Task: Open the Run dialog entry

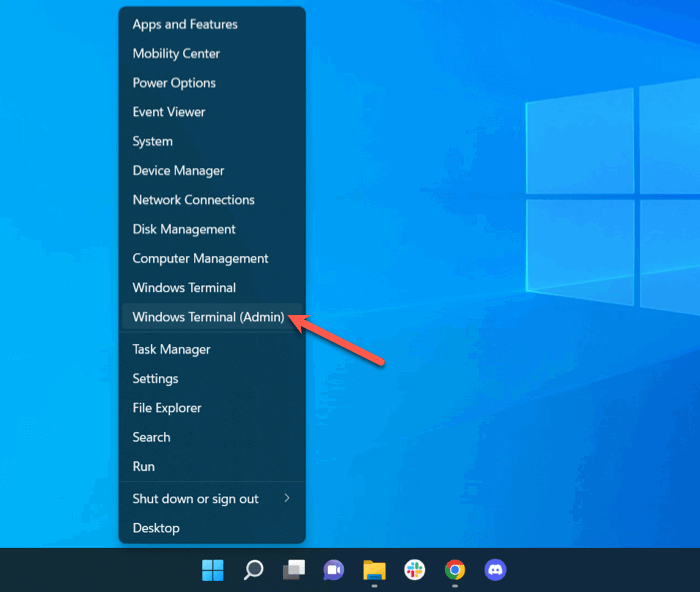Action: pos(212,466)
